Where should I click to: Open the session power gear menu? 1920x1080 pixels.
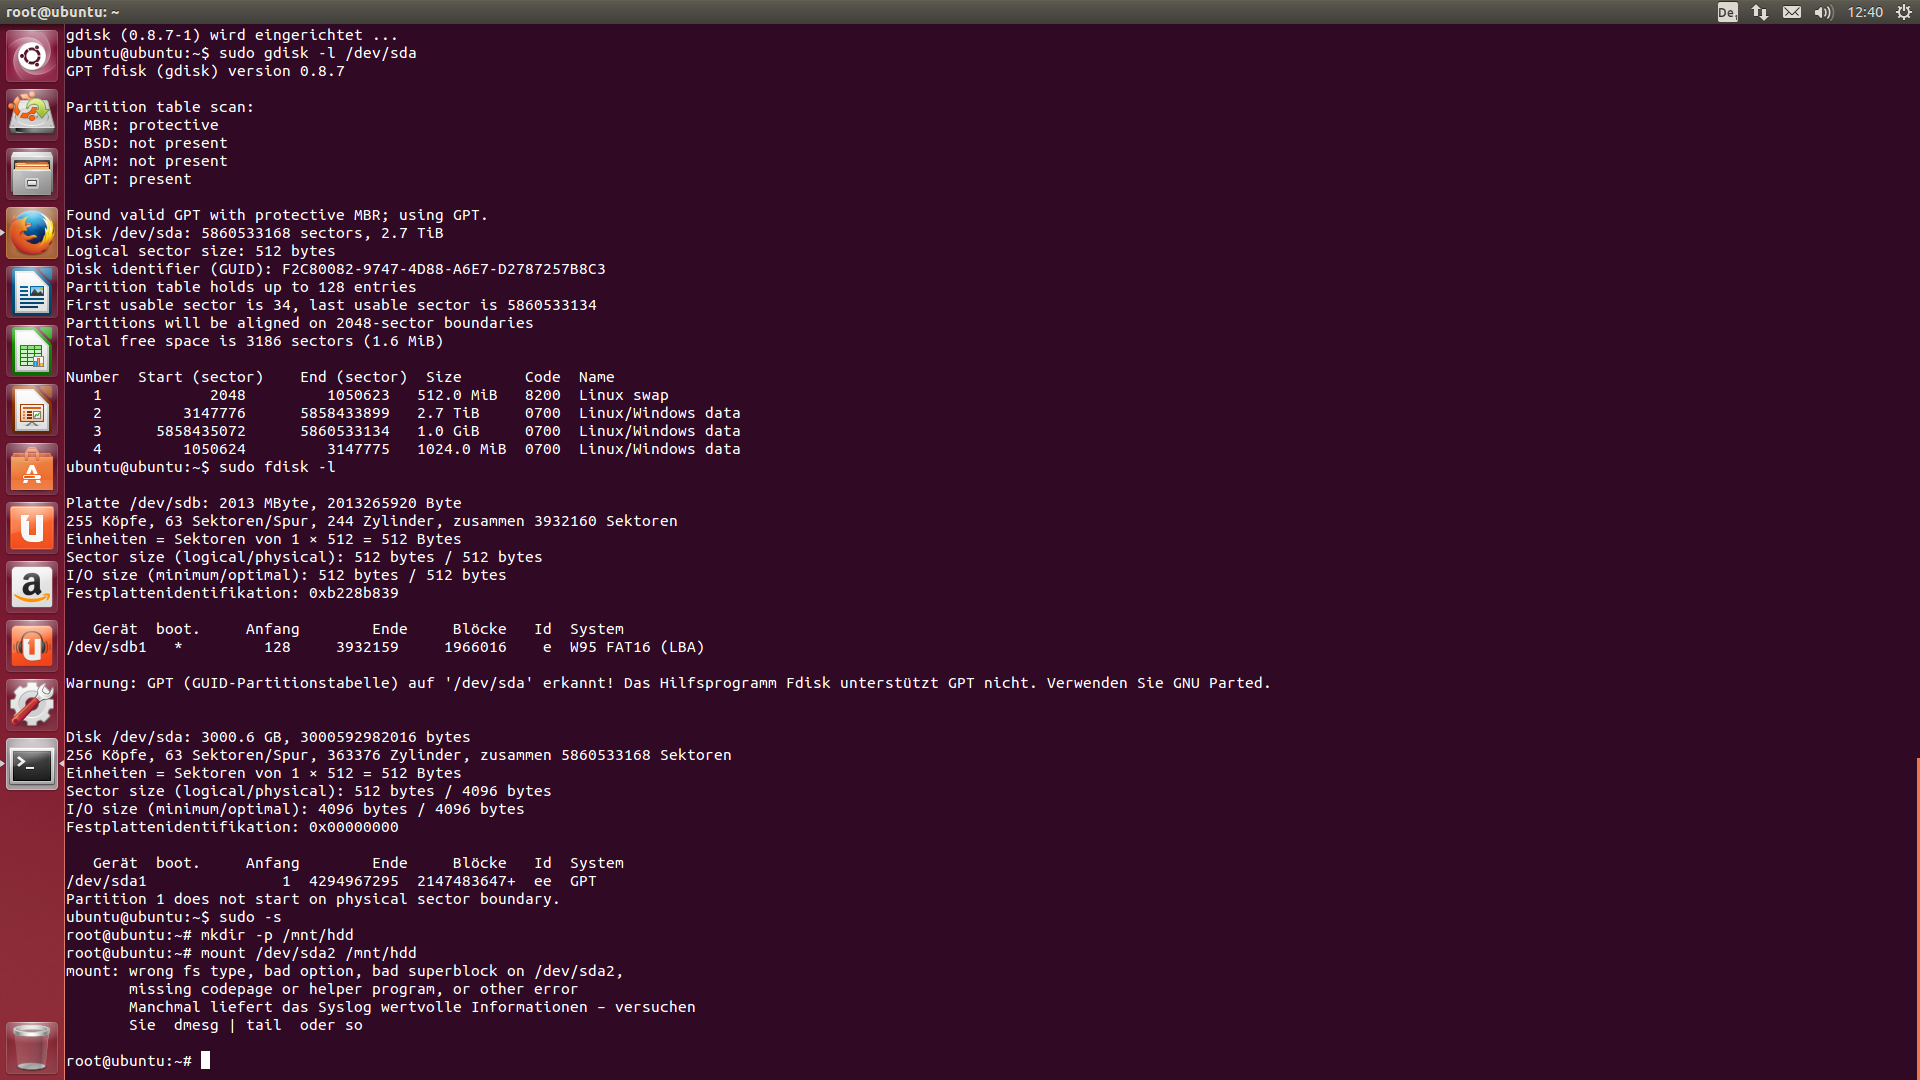[1904, 12]
